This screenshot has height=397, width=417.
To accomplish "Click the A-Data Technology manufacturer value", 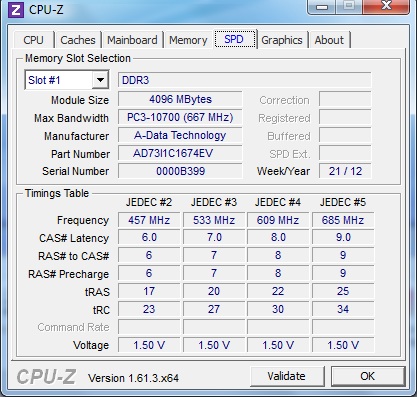I will pos(180,135).
